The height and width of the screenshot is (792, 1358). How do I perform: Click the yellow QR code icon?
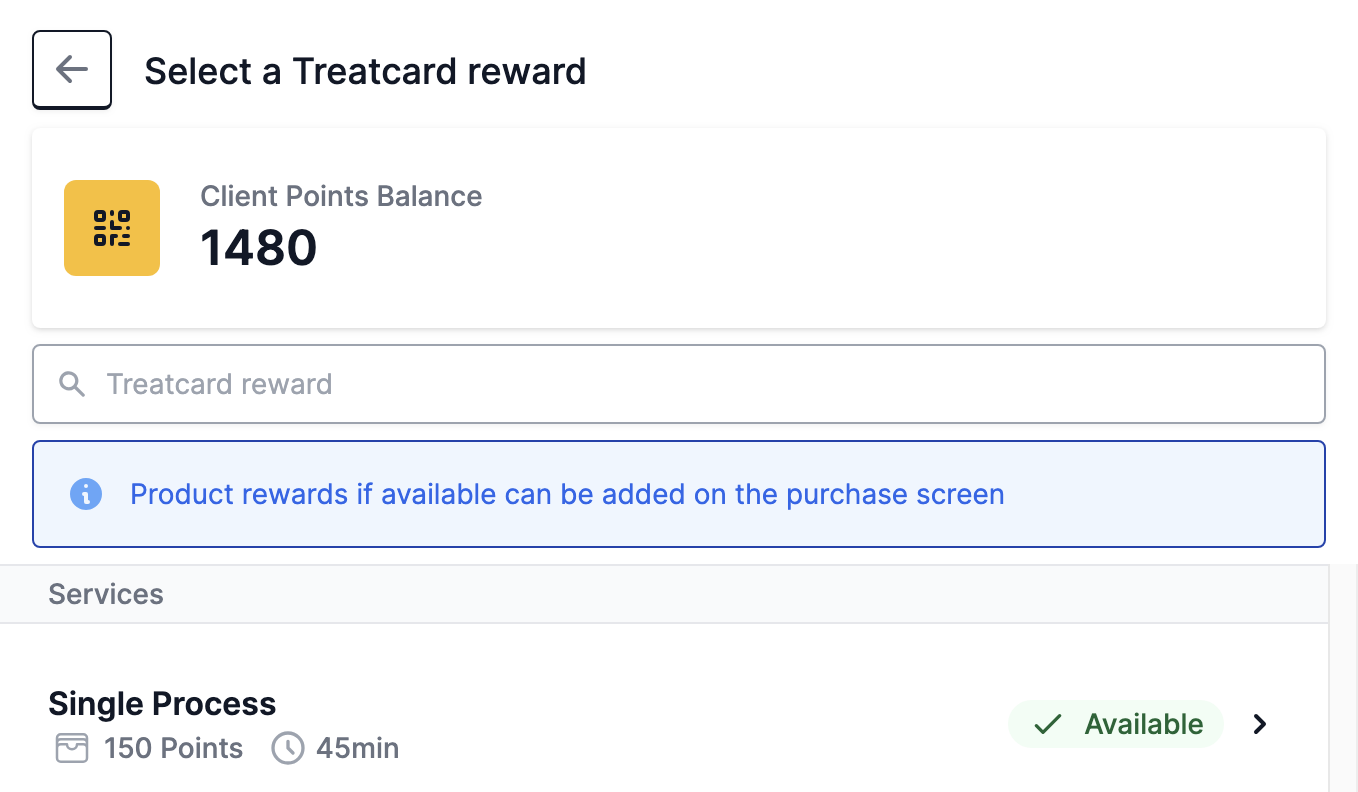point(112,228)
